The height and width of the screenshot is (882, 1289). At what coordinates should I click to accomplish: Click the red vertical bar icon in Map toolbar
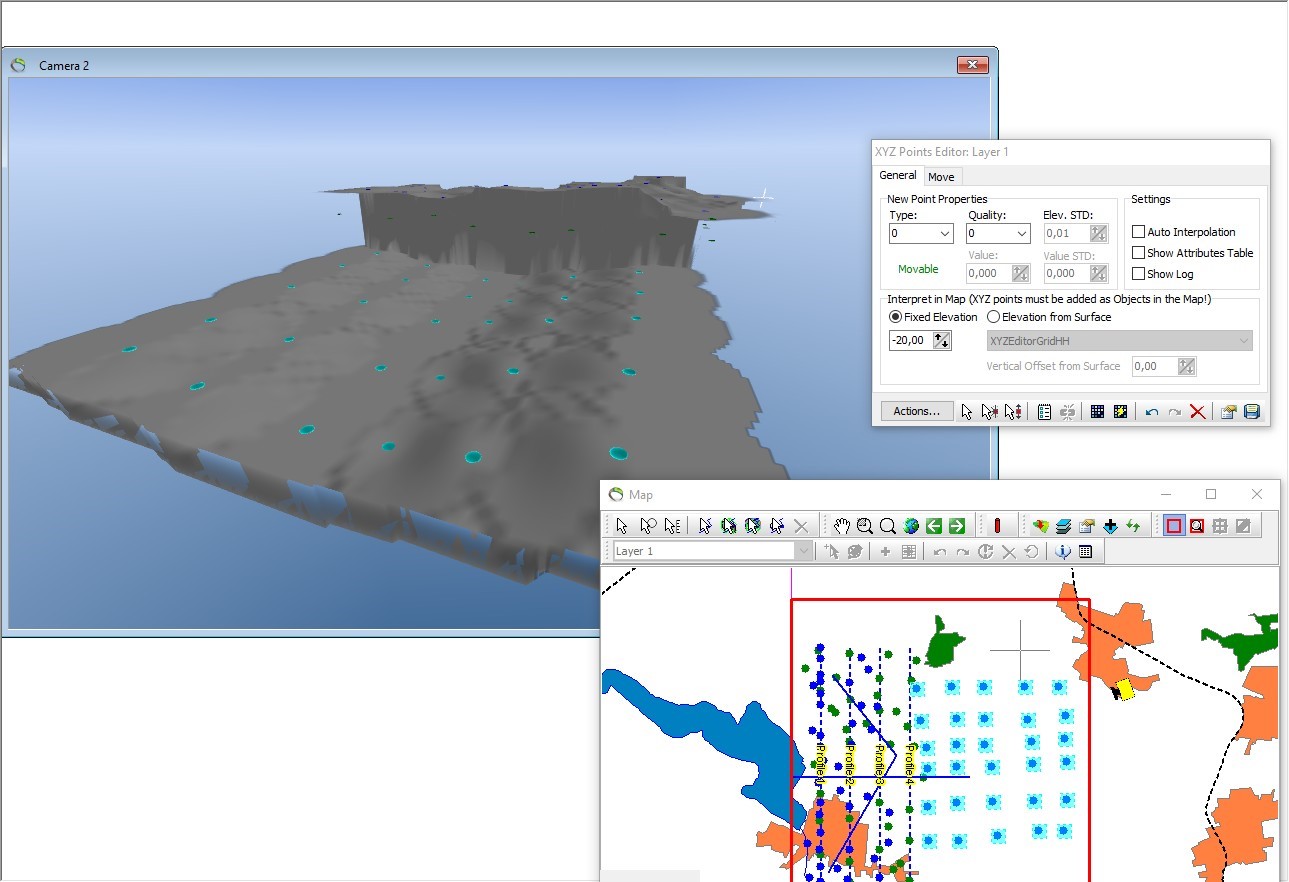point(998,526)
